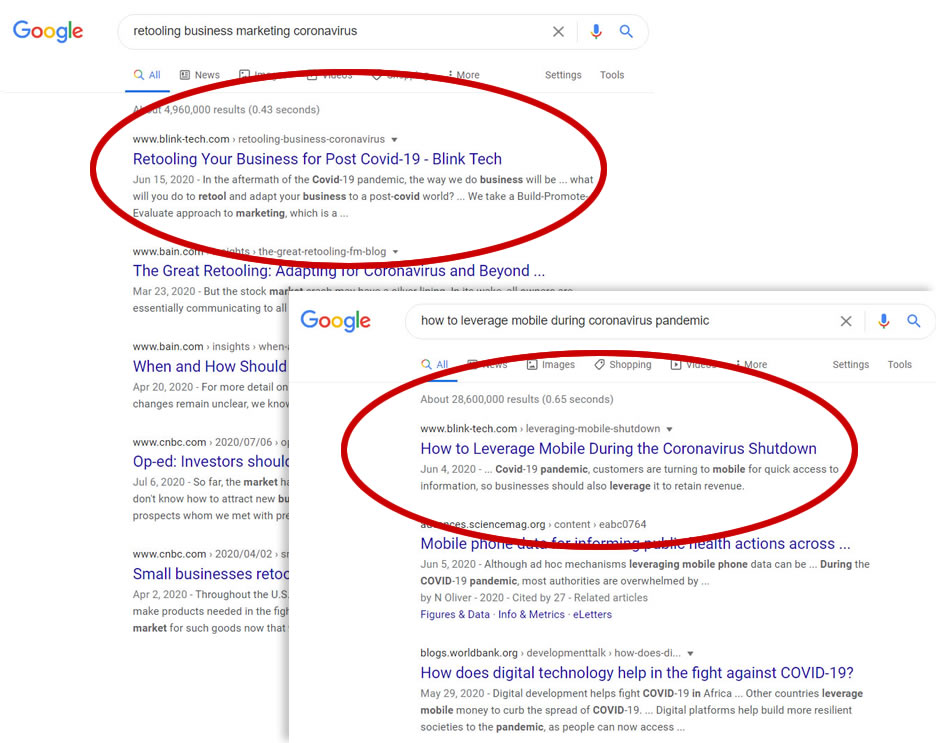Expand the blink-tech.com retooling result options arrow
The image size is (936, 743).
tap(394, 140)
